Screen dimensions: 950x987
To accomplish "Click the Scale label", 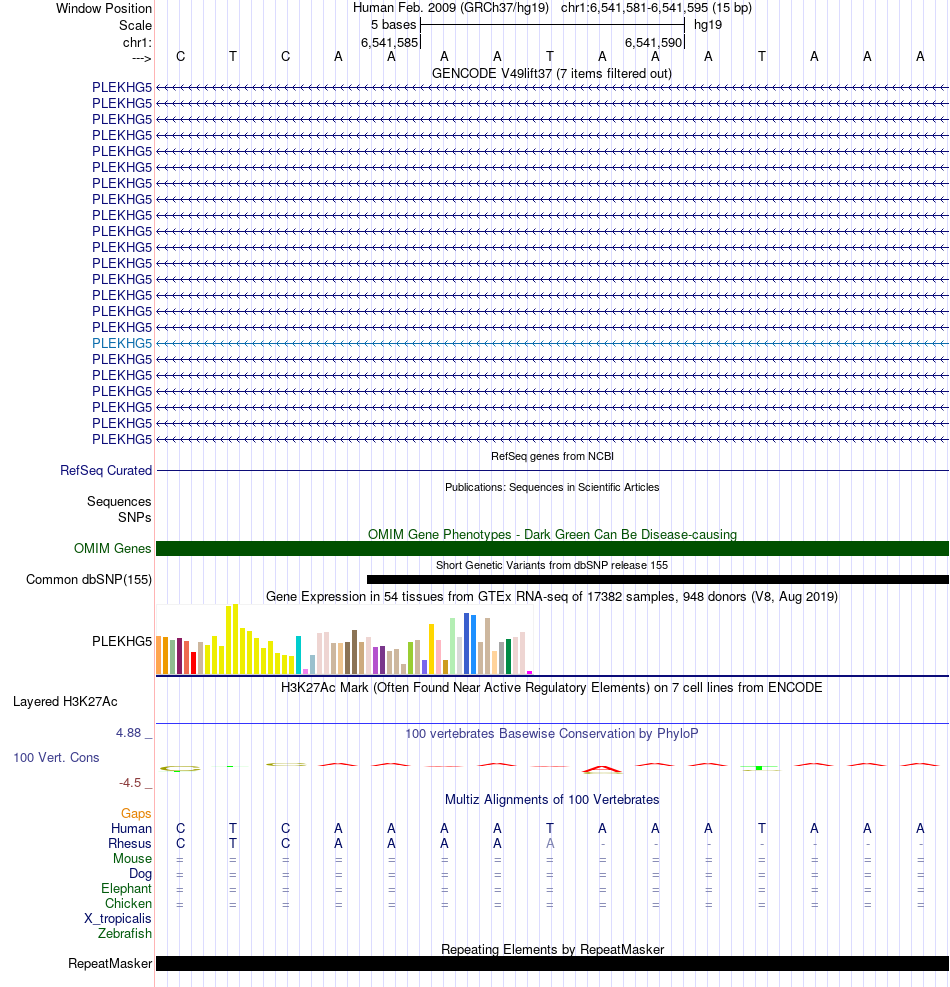I will pos(135,26).
